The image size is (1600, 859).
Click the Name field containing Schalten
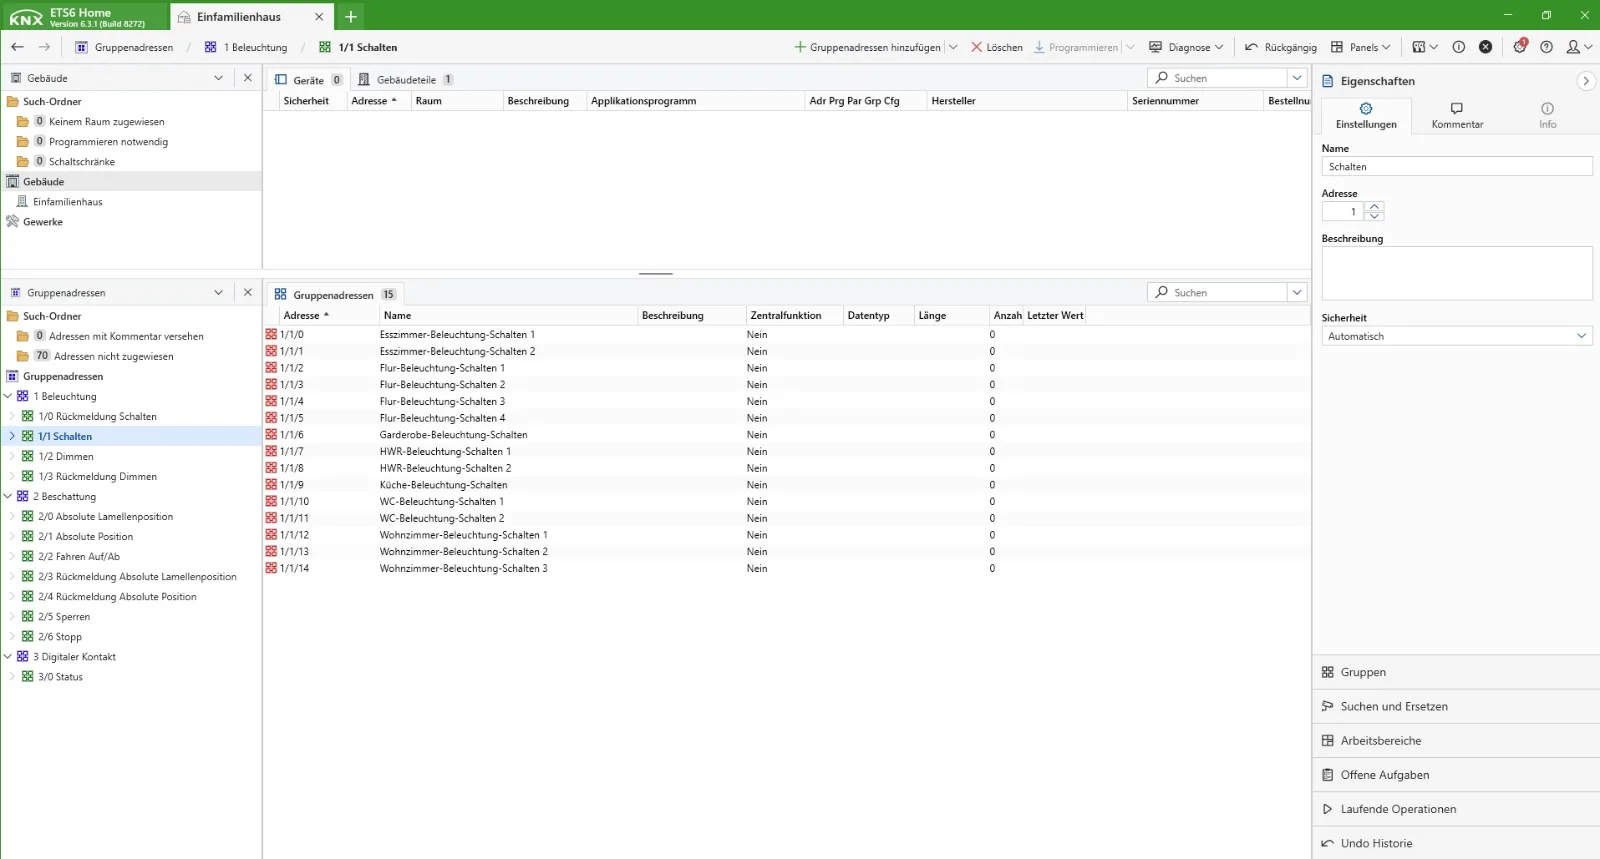[x=1457, y=167]
